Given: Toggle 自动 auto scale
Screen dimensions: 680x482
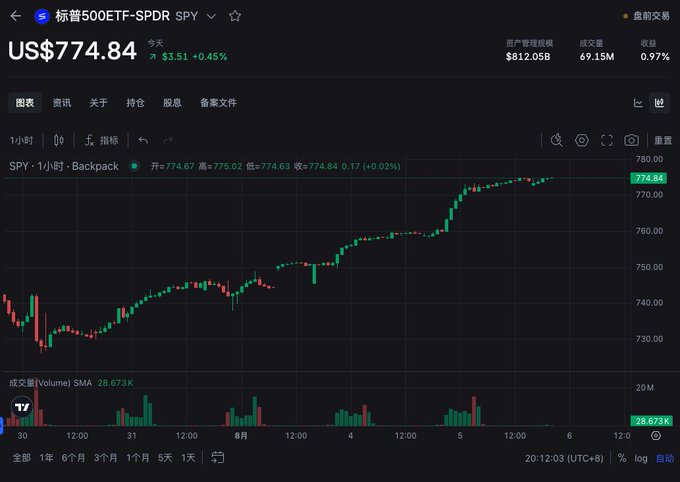Looking at the screenshot, I should [x=665, y=458].
